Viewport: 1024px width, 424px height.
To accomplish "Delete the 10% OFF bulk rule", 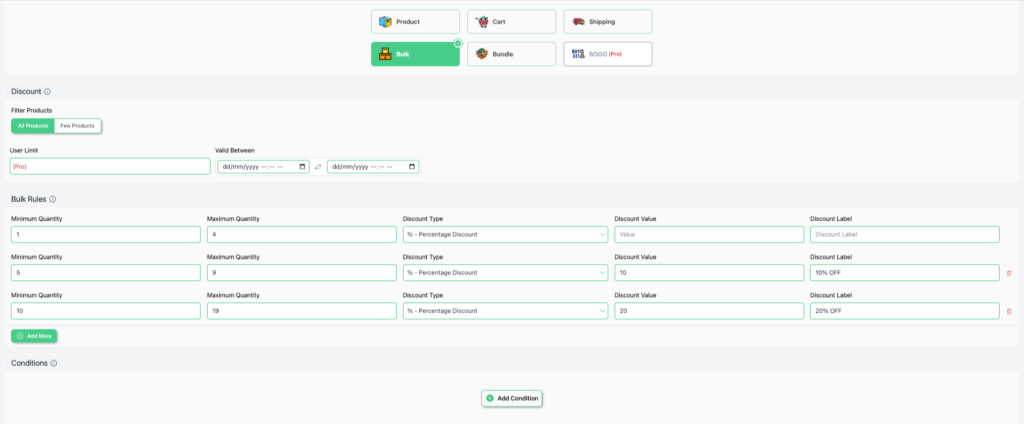I will (1009, 273).
